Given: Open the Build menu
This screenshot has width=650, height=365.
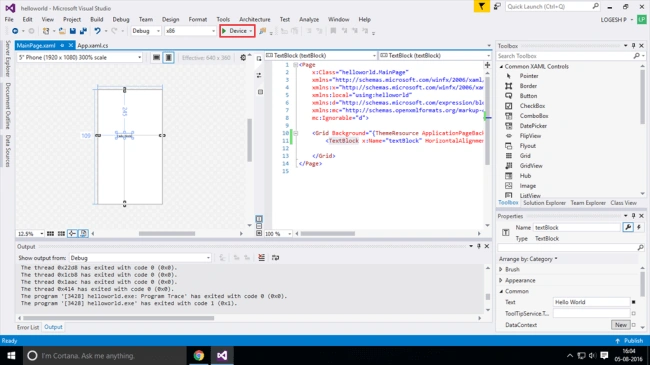Looking at the screenshot, I should [97, 19].
